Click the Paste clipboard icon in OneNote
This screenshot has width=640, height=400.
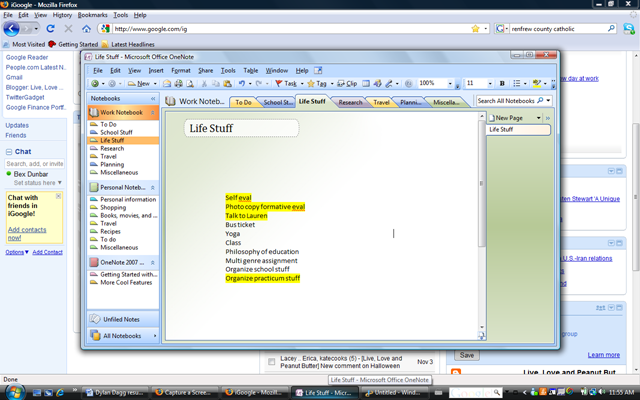(x=227, y=83)
